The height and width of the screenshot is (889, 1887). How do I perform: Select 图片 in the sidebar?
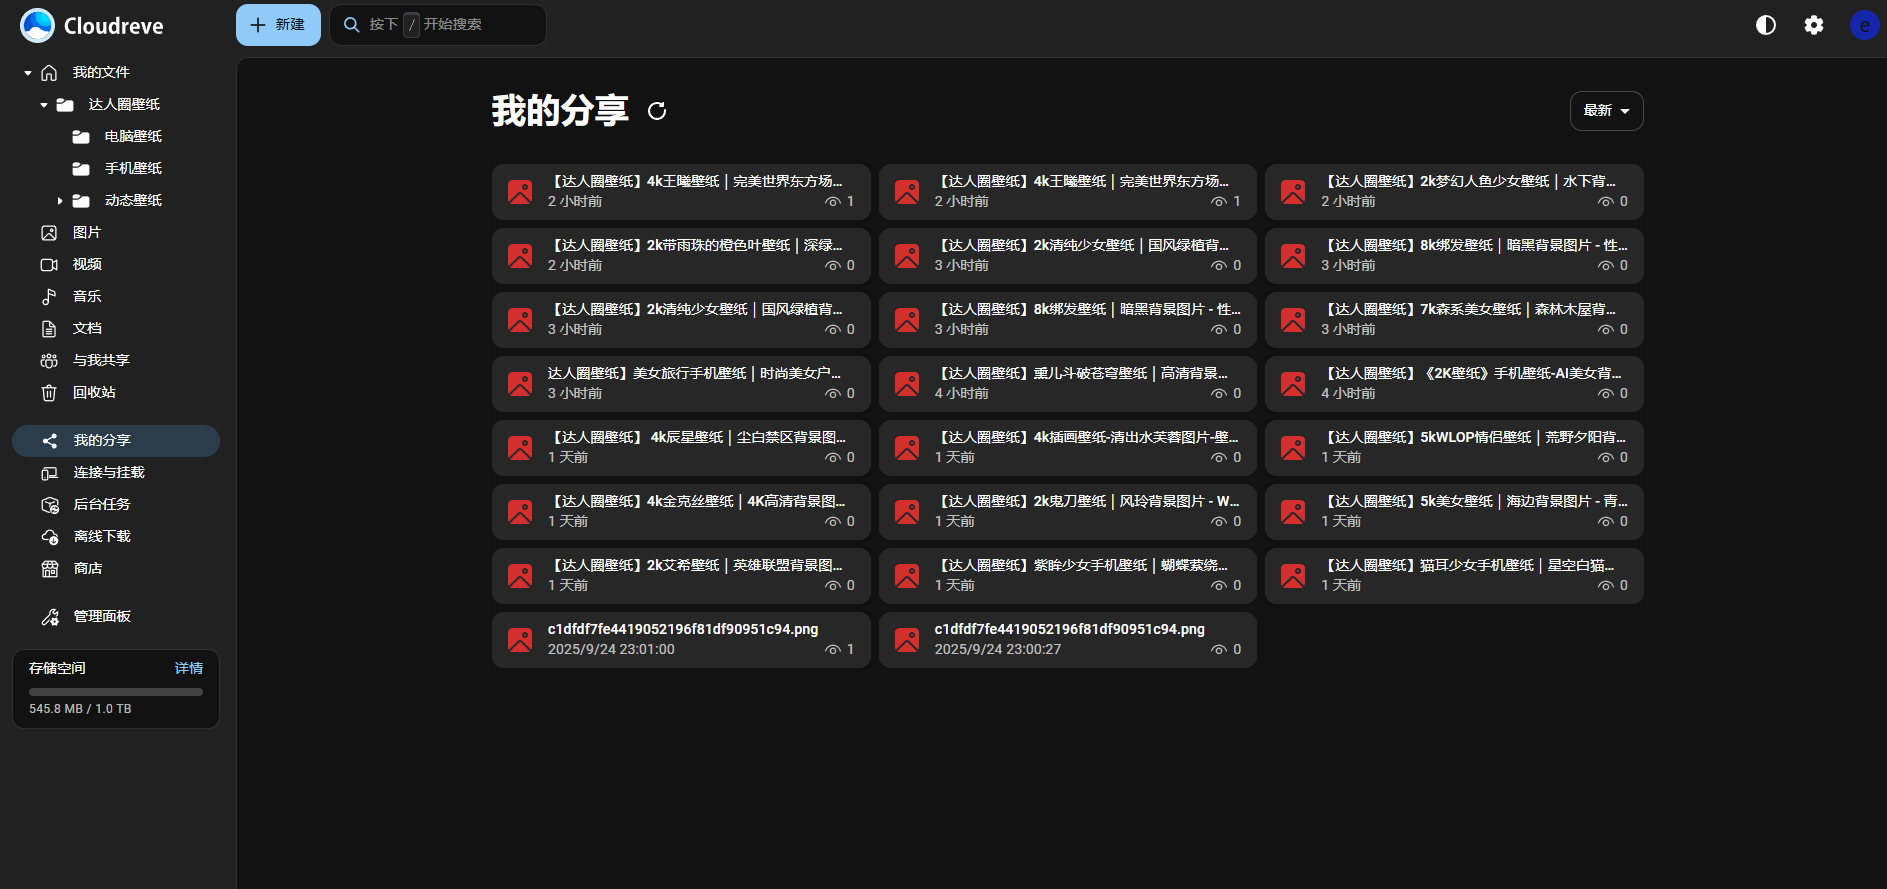coord(86,233)
